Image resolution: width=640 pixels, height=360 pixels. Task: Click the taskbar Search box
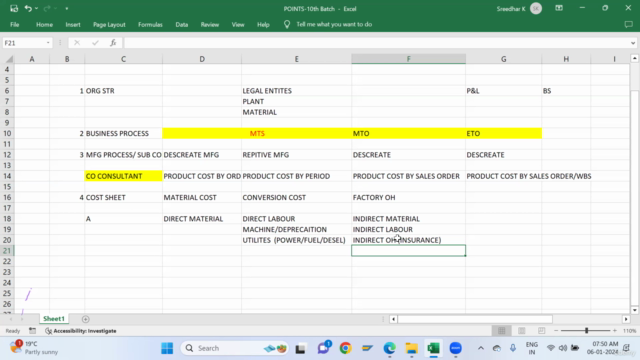[x=235, y=348]
